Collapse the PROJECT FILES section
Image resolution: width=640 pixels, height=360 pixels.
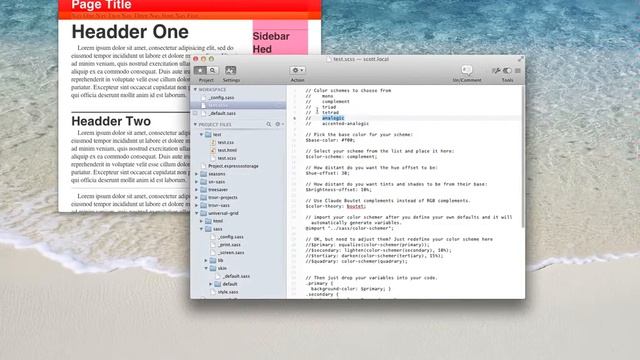click(196, 124)
